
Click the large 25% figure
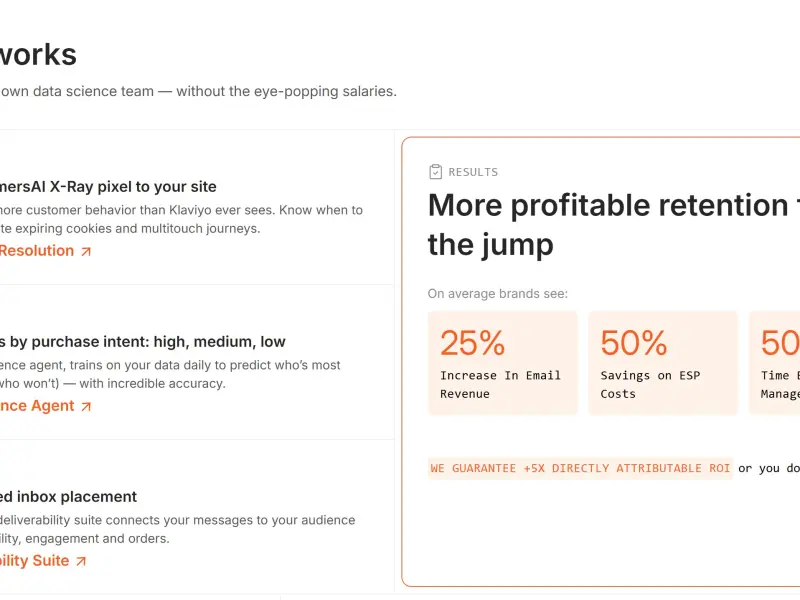472,342
